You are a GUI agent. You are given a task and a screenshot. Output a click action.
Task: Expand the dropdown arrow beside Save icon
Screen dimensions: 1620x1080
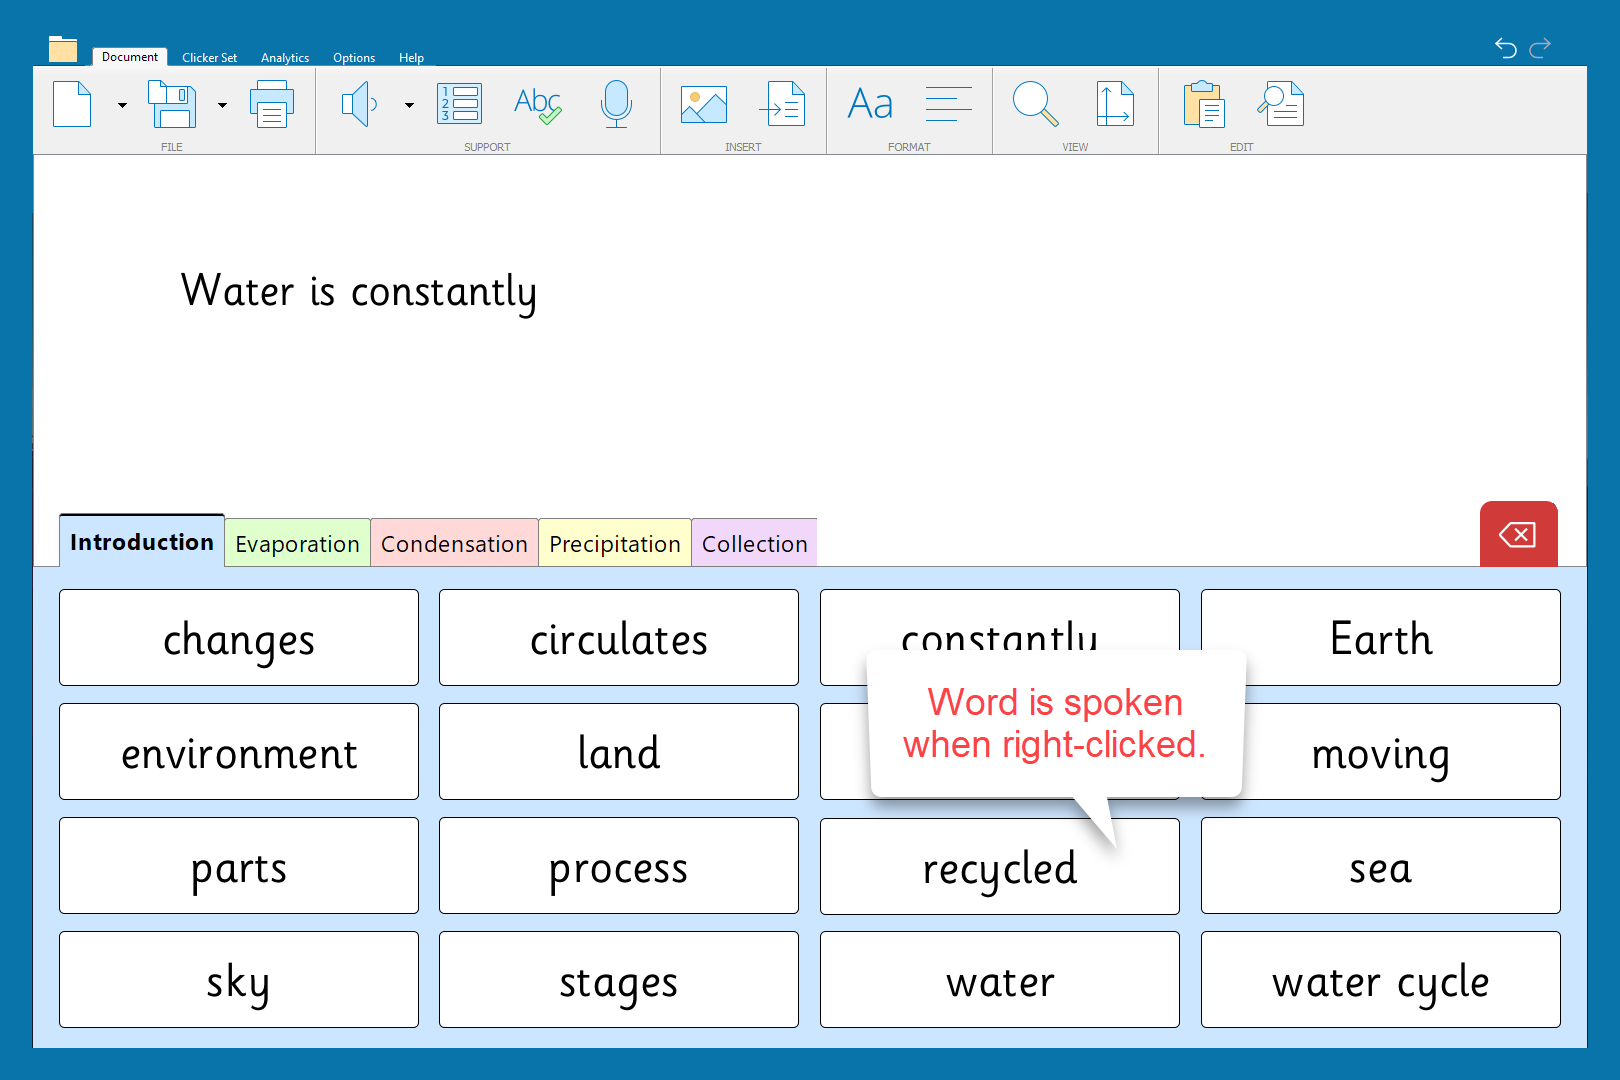pyautogui.click(x=222, y=105)
